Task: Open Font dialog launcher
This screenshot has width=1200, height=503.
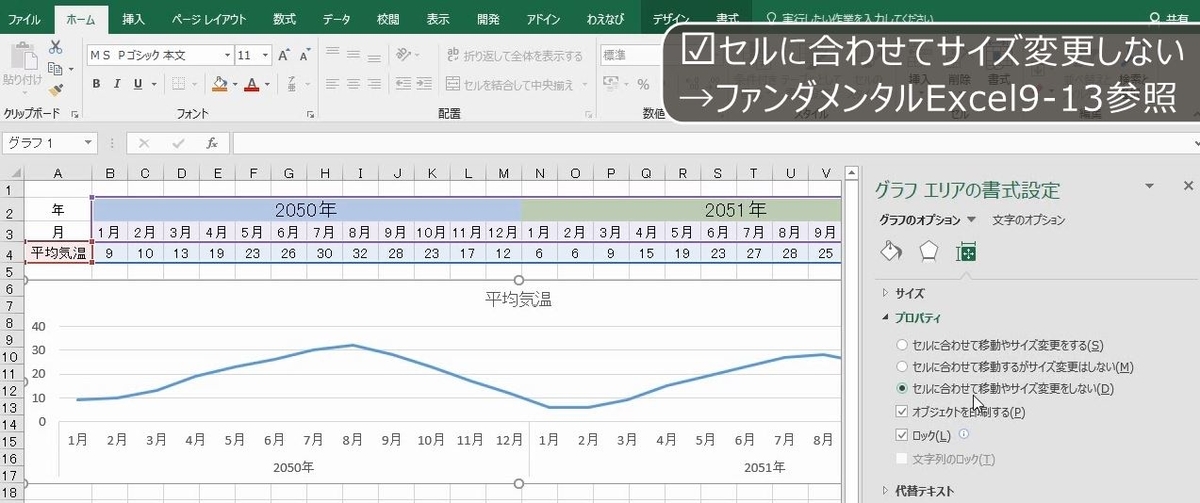Action: [x=312, y=114]
